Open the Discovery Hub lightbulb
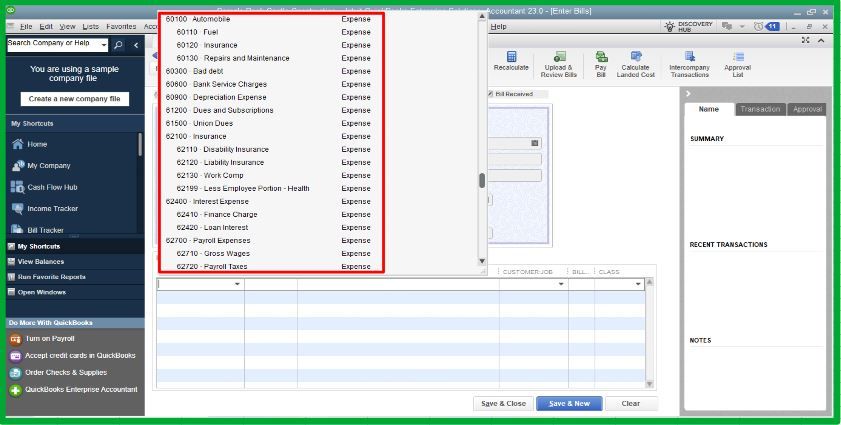 [x=669, y=26]
